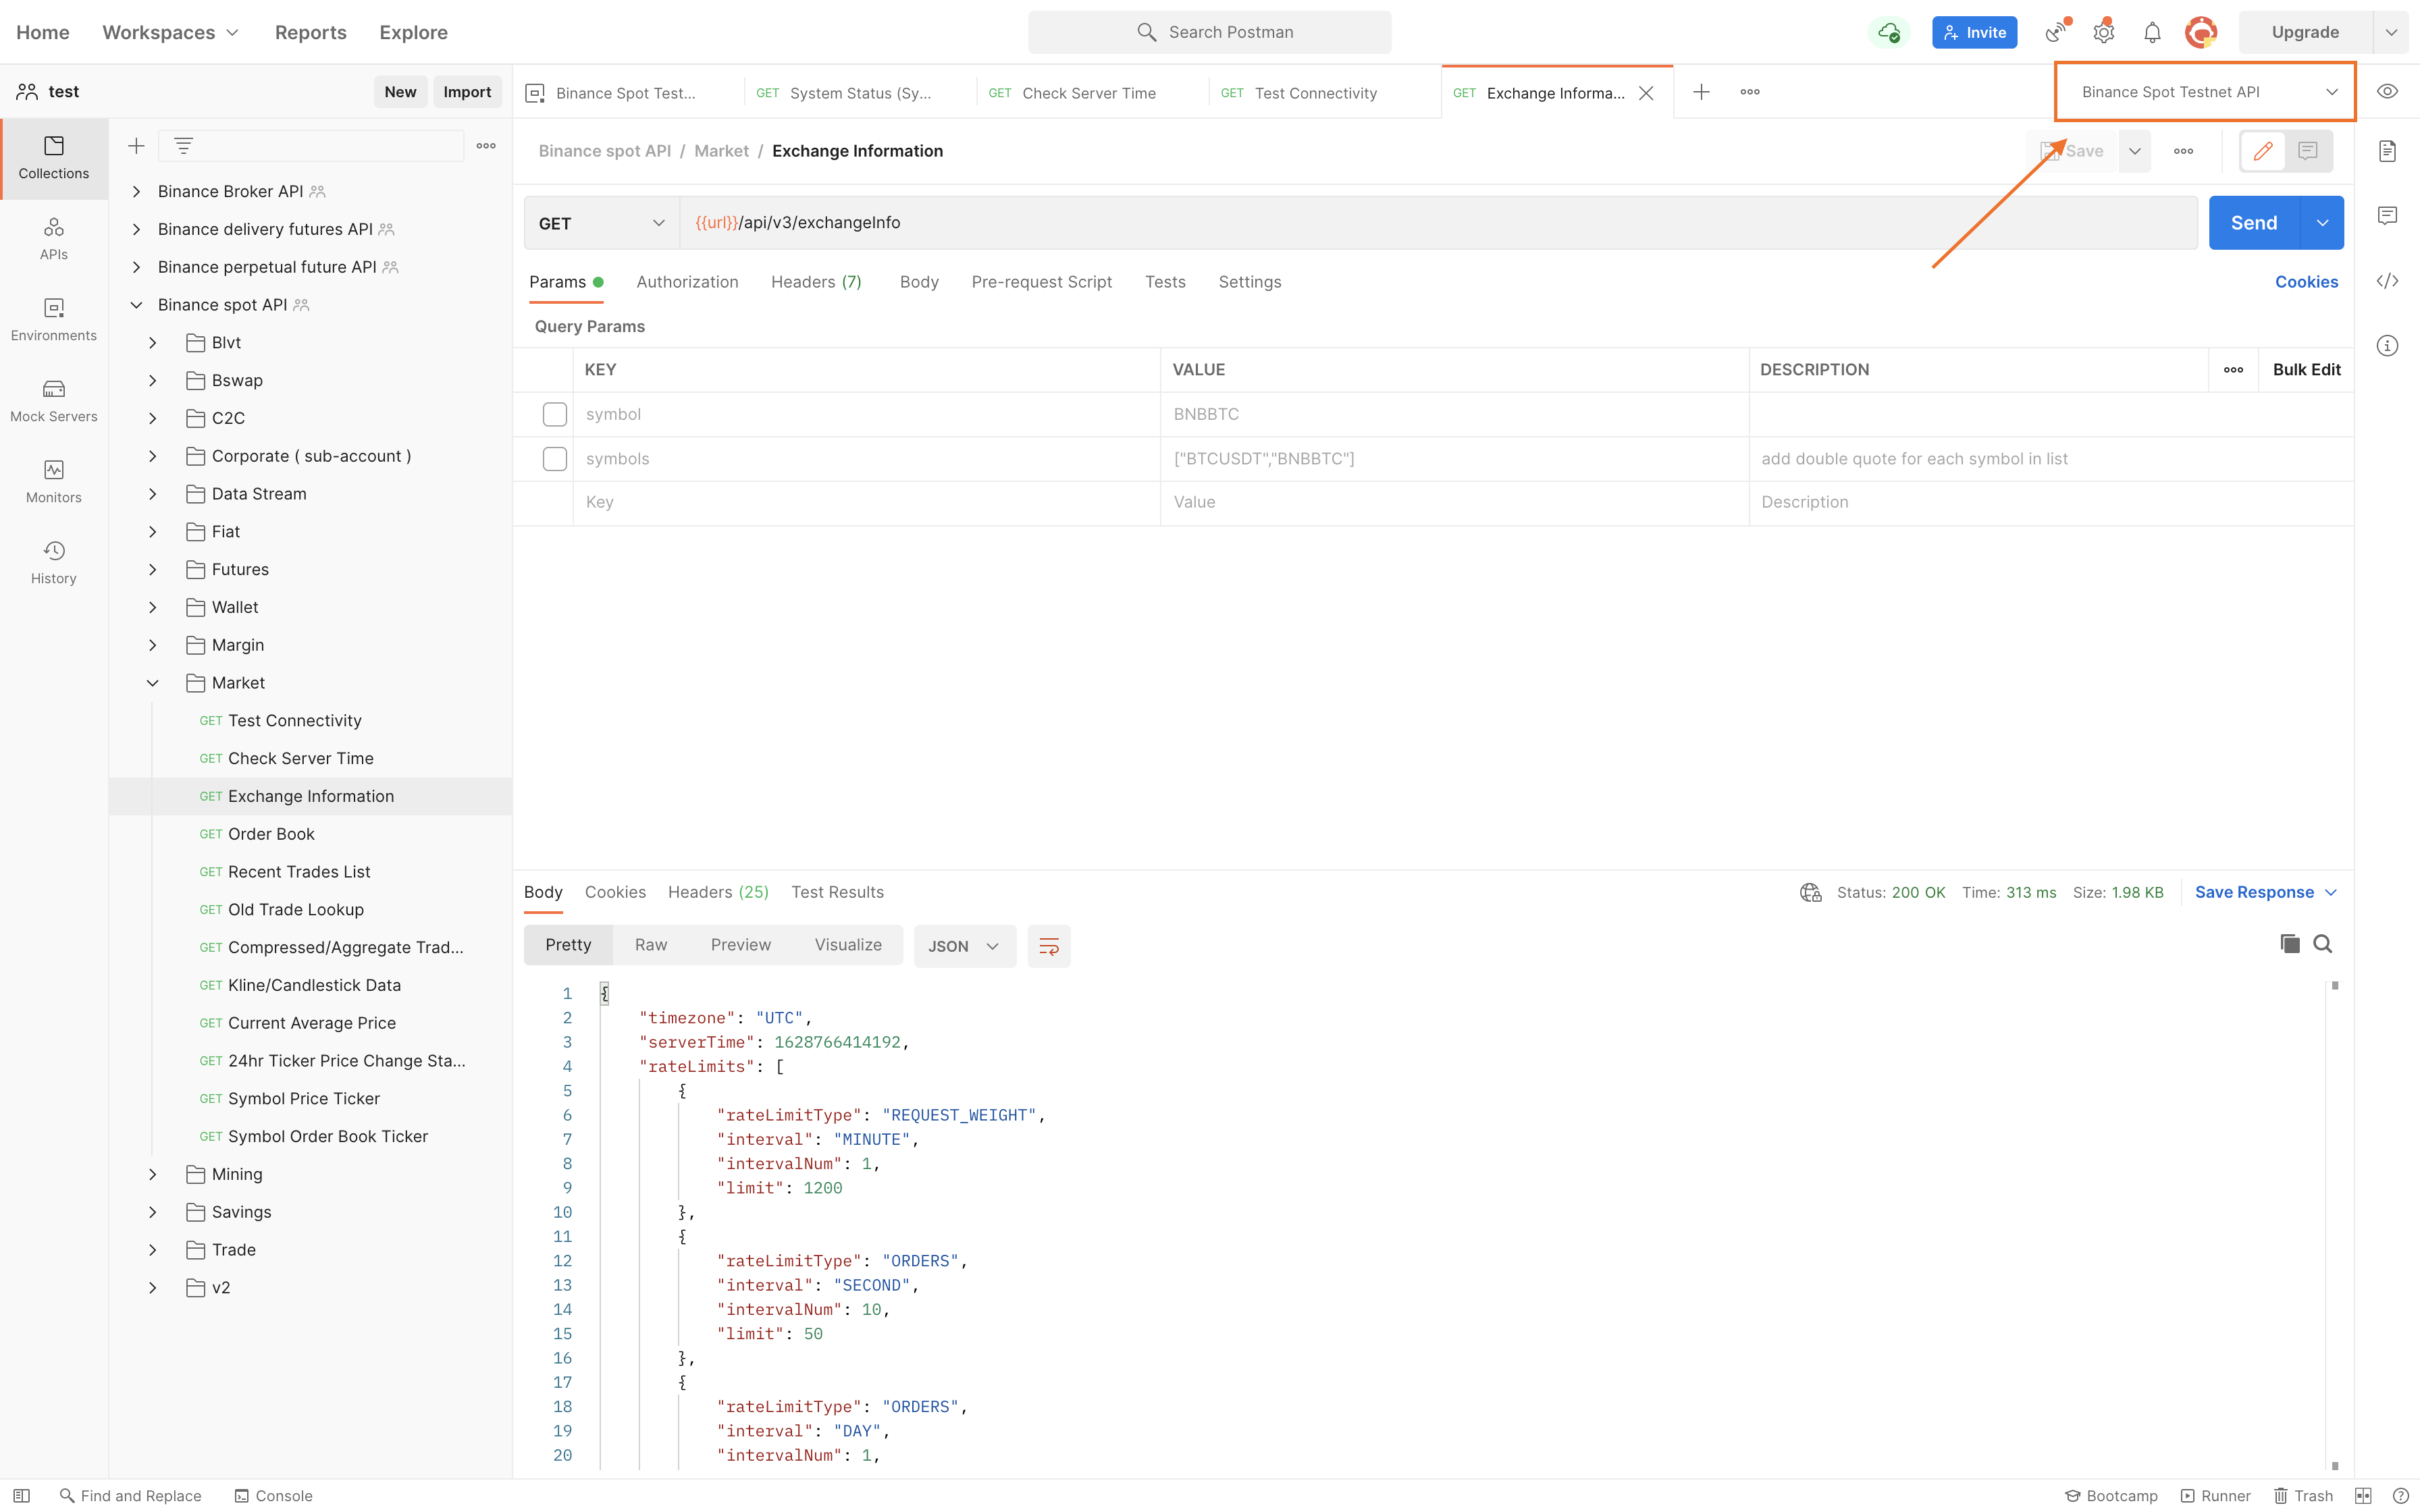Screen dimensions: 2420x1512
Task: Toggle checkbox for symbols query parameter
Action: tap(554, 458)
